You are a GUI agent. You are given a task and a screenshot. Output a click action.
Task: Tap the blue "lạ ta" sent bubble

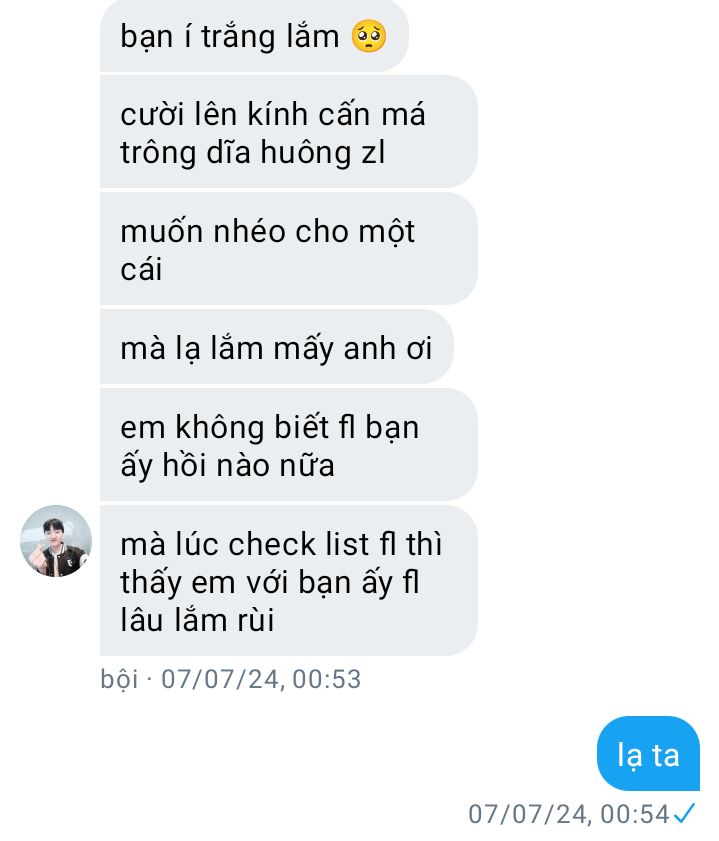click(x=648, y=753)
